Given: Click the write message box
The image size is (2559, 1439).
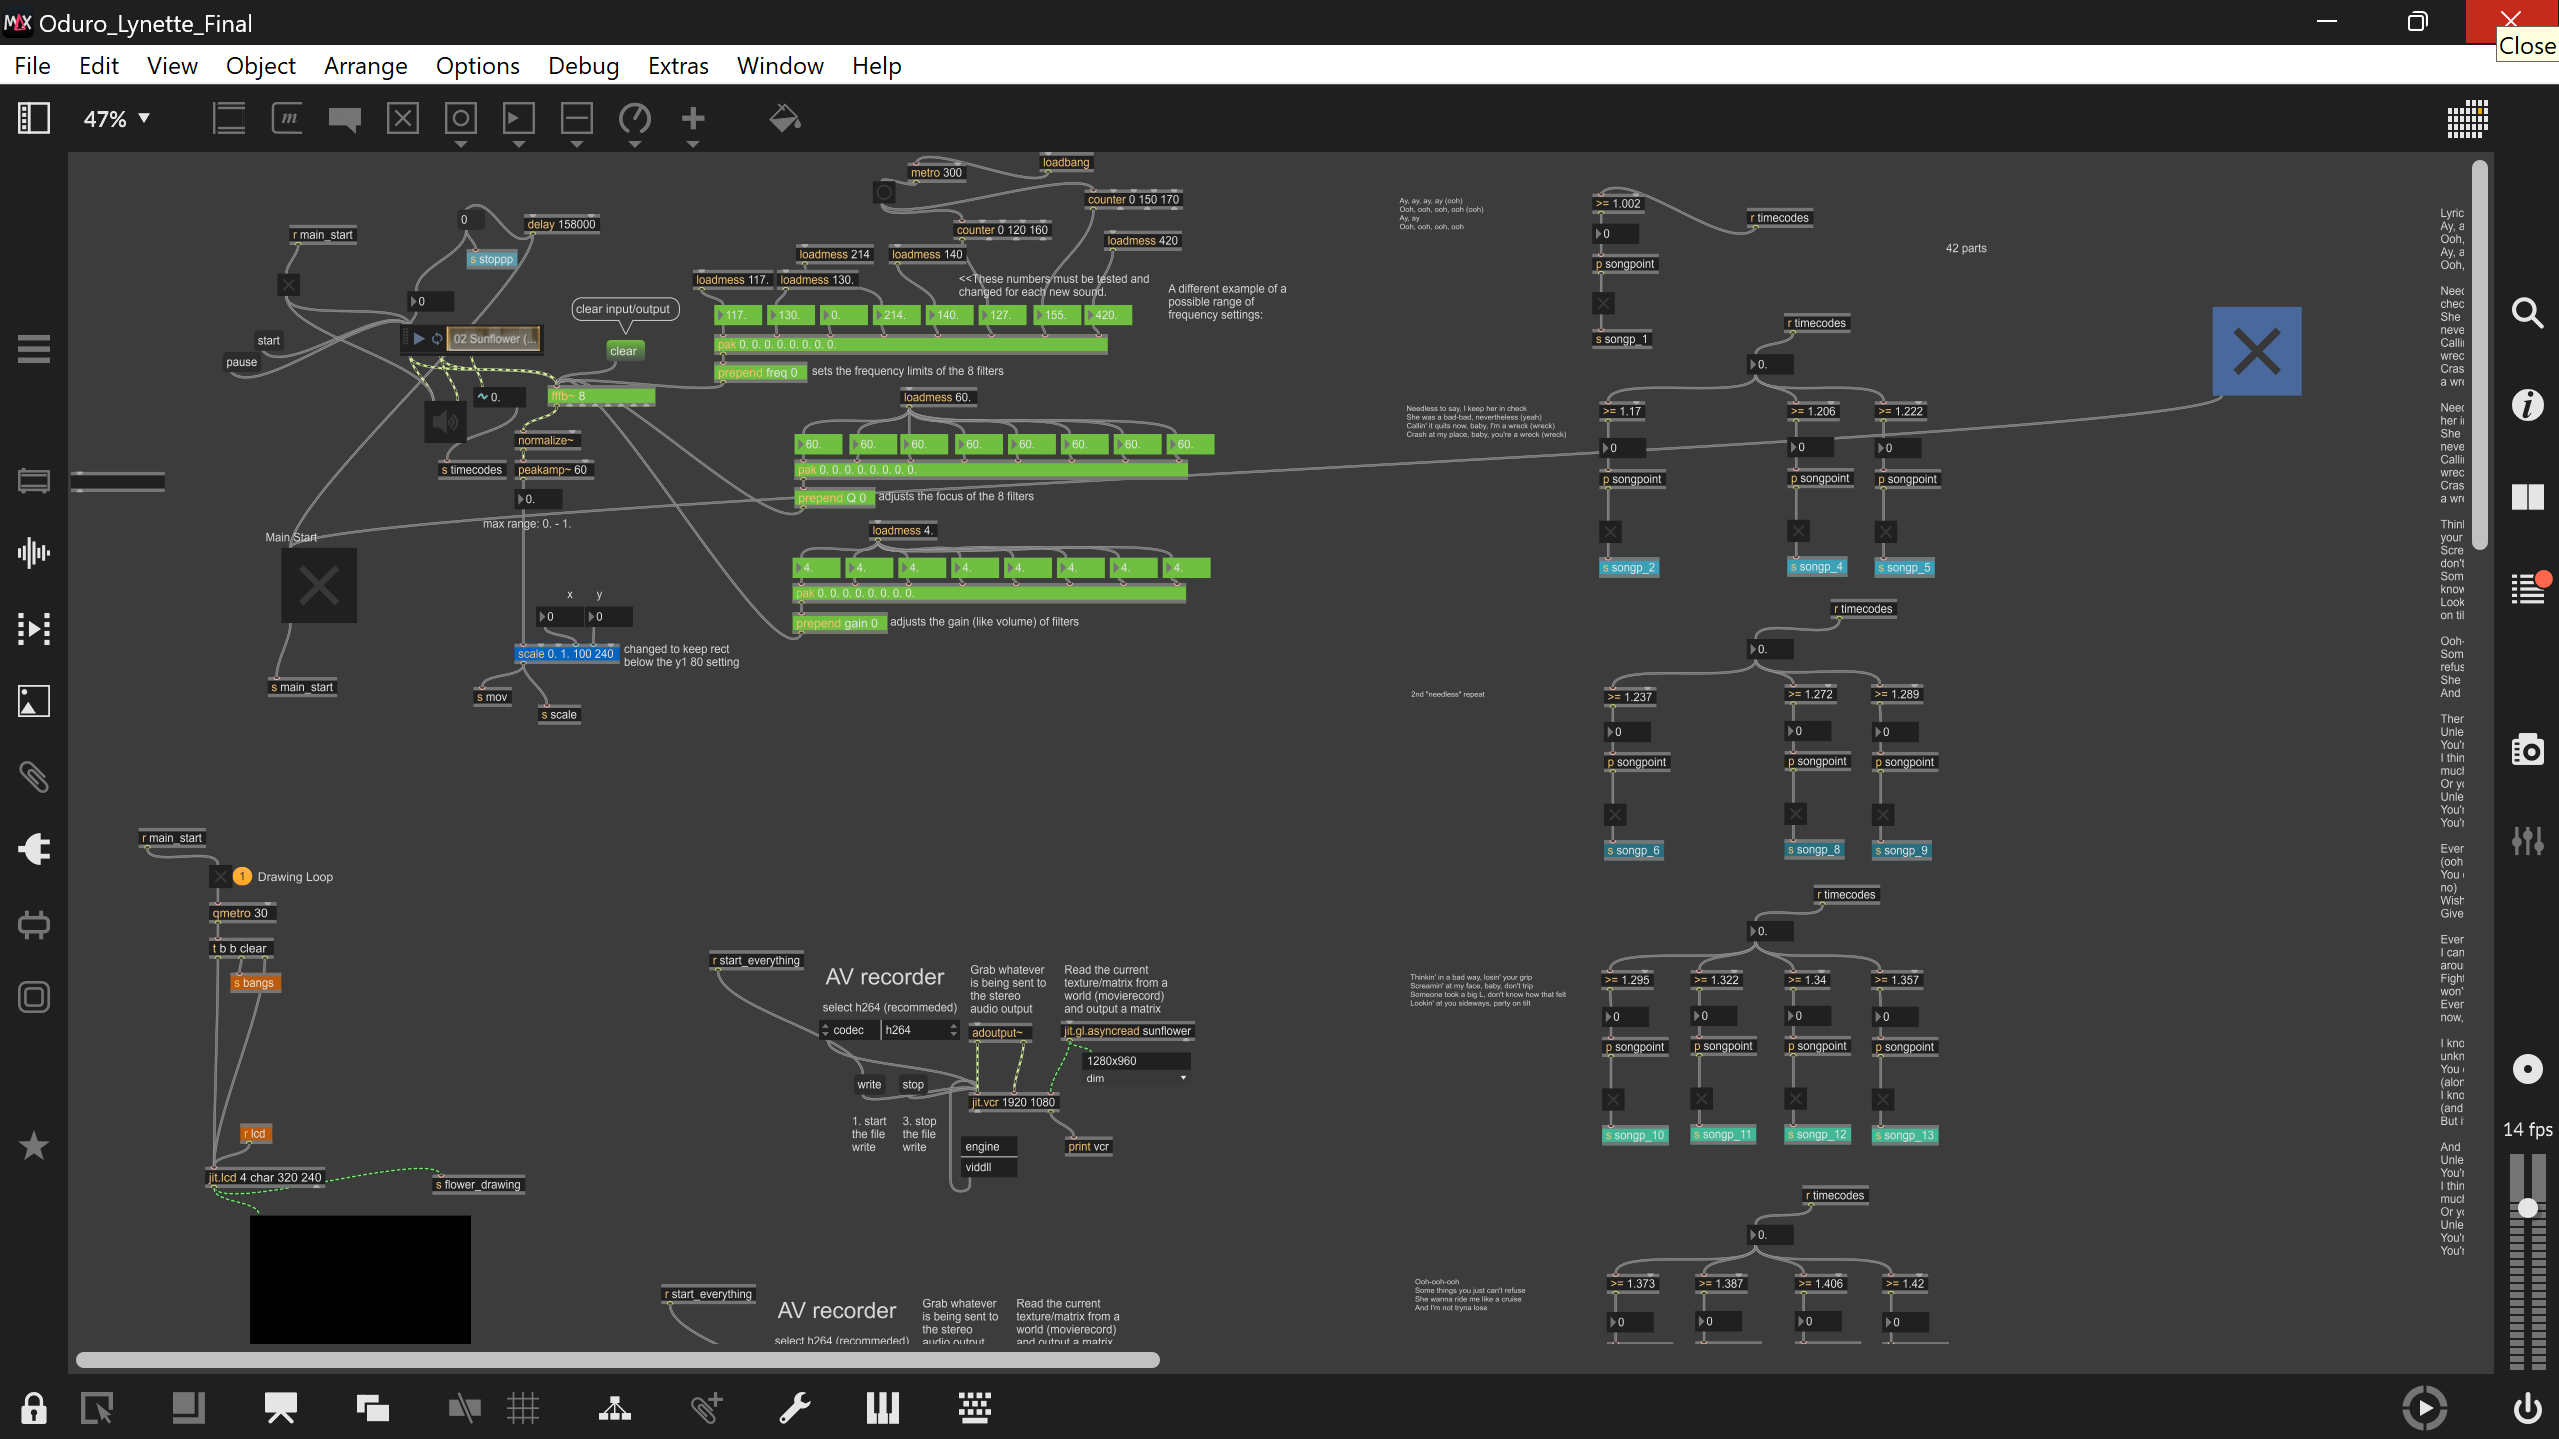Looking at the screenshot, I should [868, 1085].
